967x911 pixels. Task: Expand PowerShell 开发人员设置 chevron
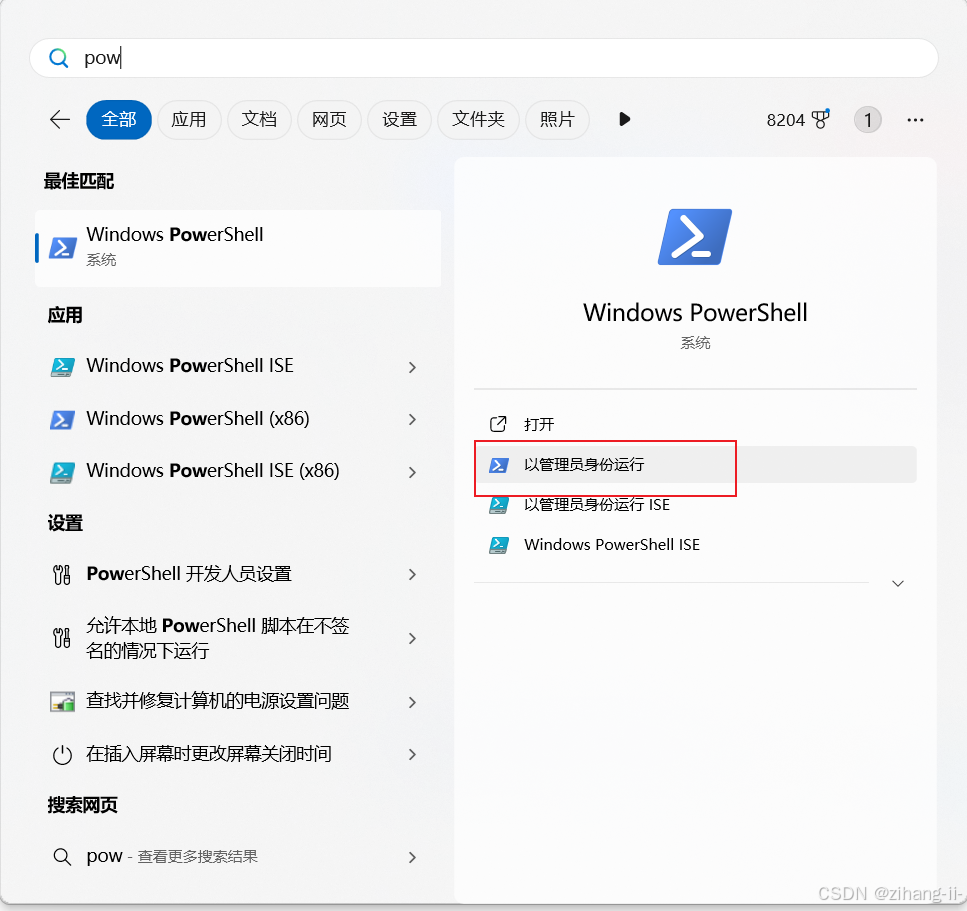pyautogui.click(x=413, y=574)
